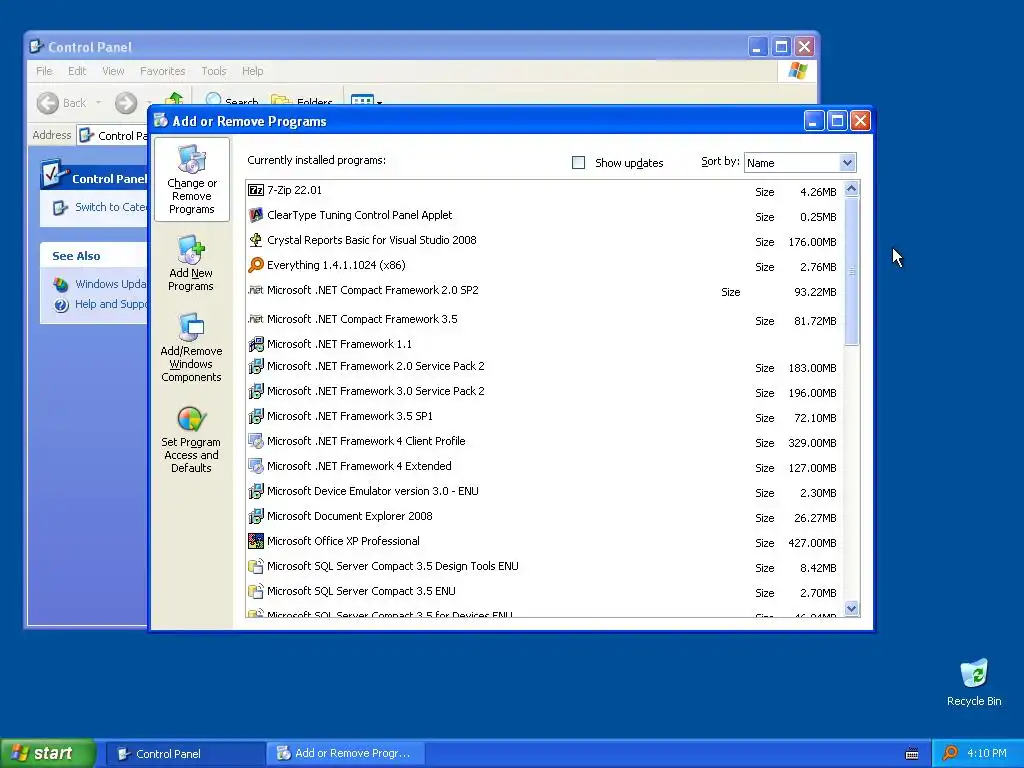Open the File menu in Control Panel
The image size is (1024, 768).
pyautogui.click(x=44, y=71)
